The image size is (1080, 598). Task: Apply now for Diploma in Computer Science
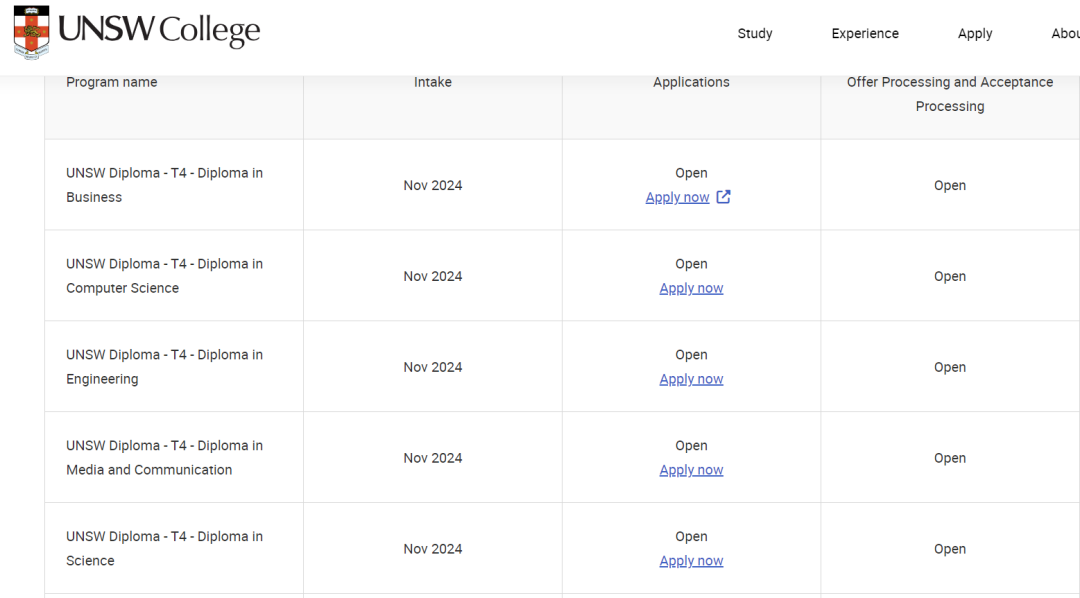pos(691,289)
